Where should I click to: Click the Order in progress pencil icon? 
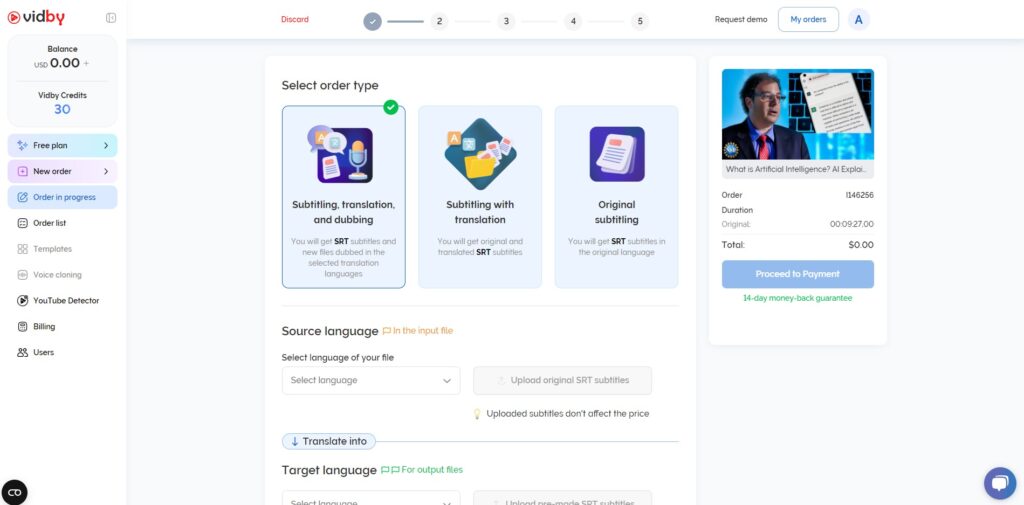[23, 197]
